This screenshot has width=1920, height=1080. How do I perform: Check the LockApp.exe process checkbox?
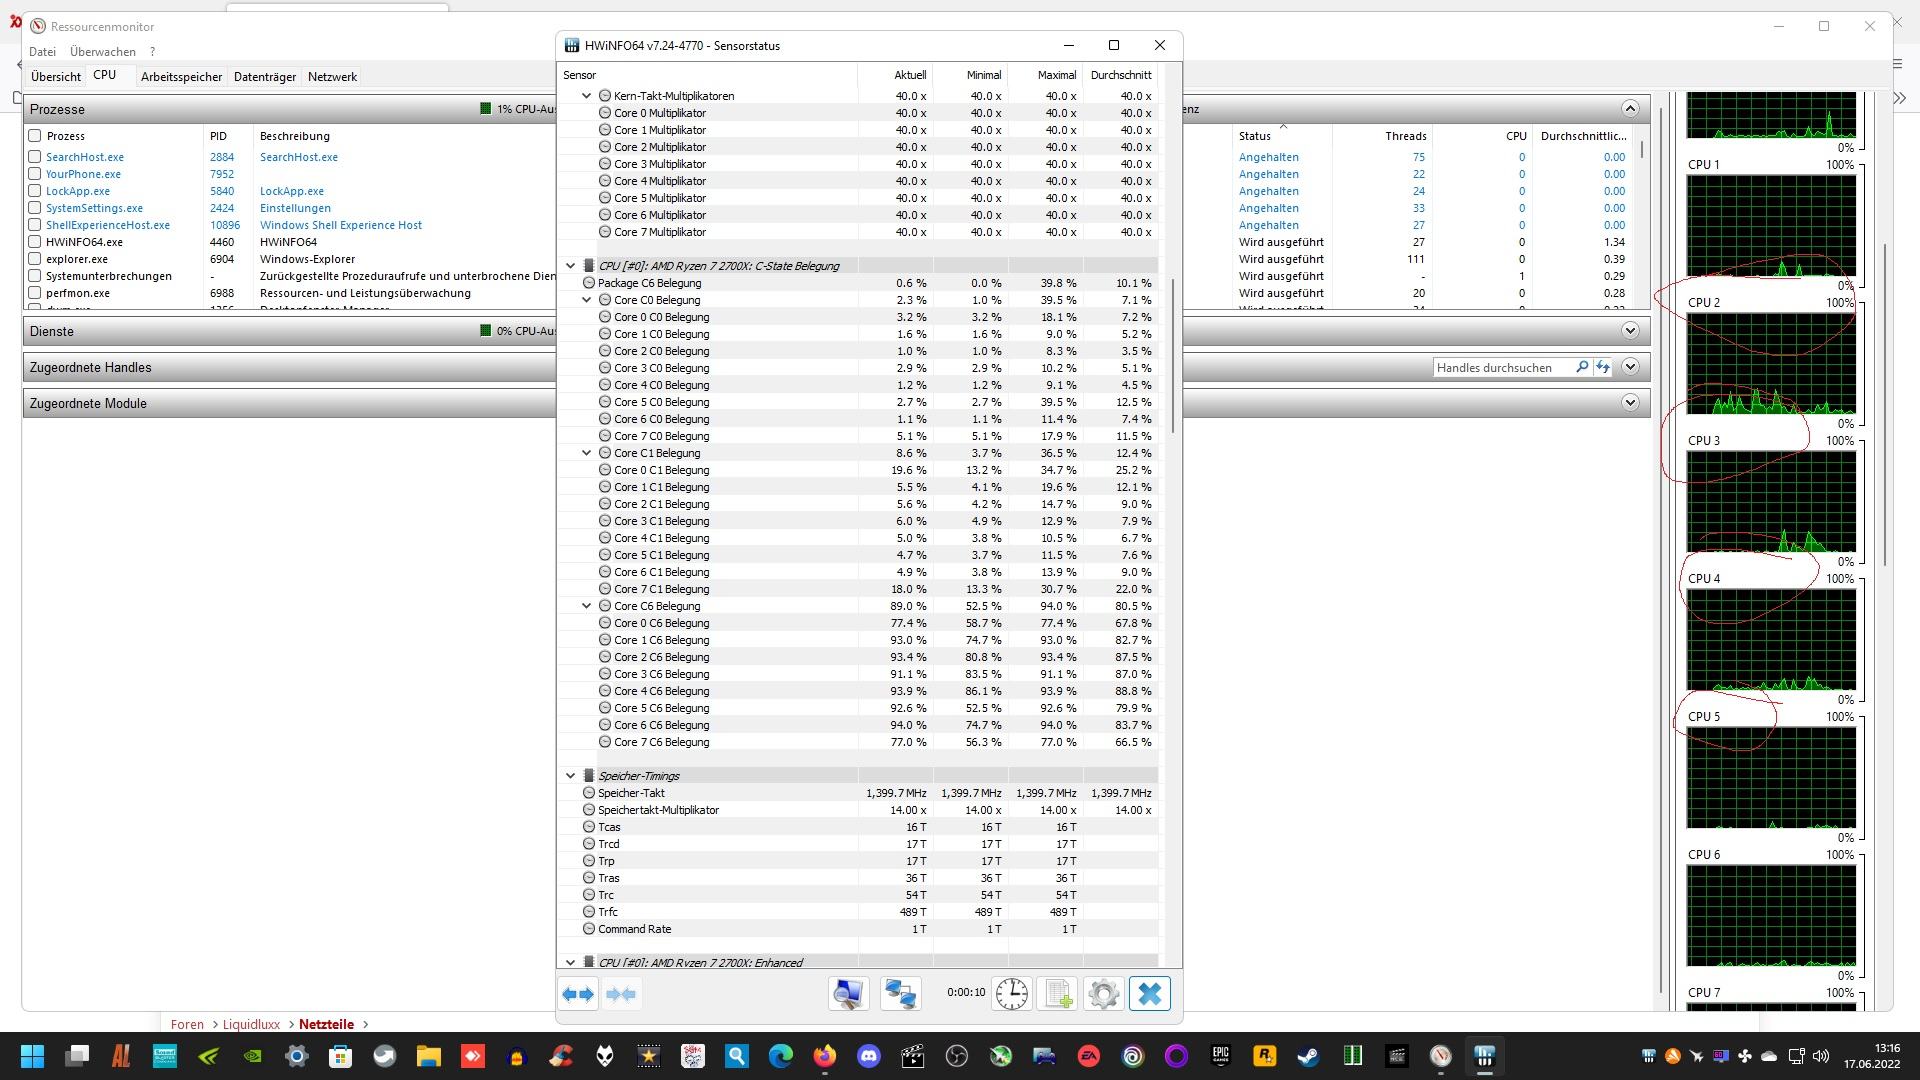[35, 191]
